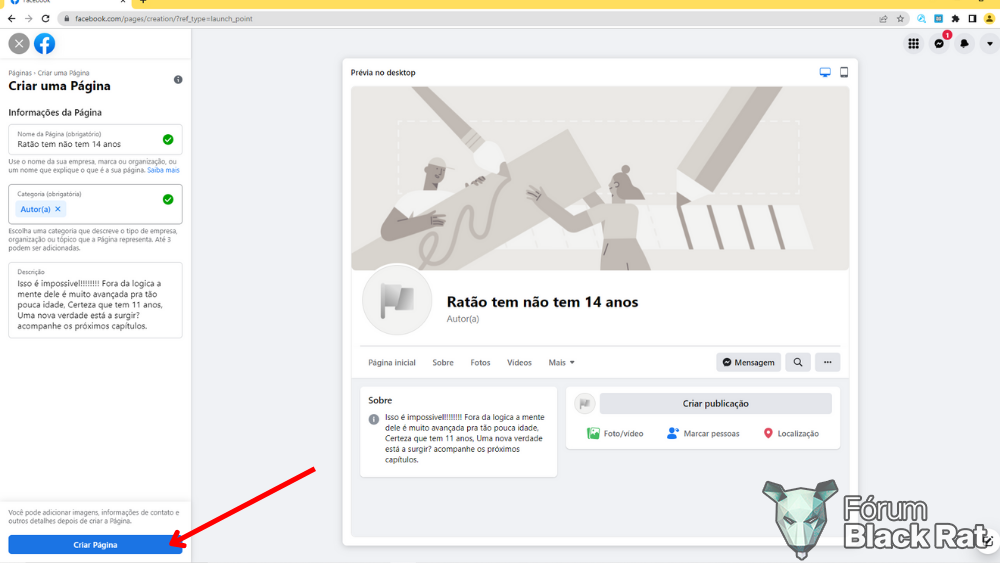Click the address bar URL

[x=164, y=18]
